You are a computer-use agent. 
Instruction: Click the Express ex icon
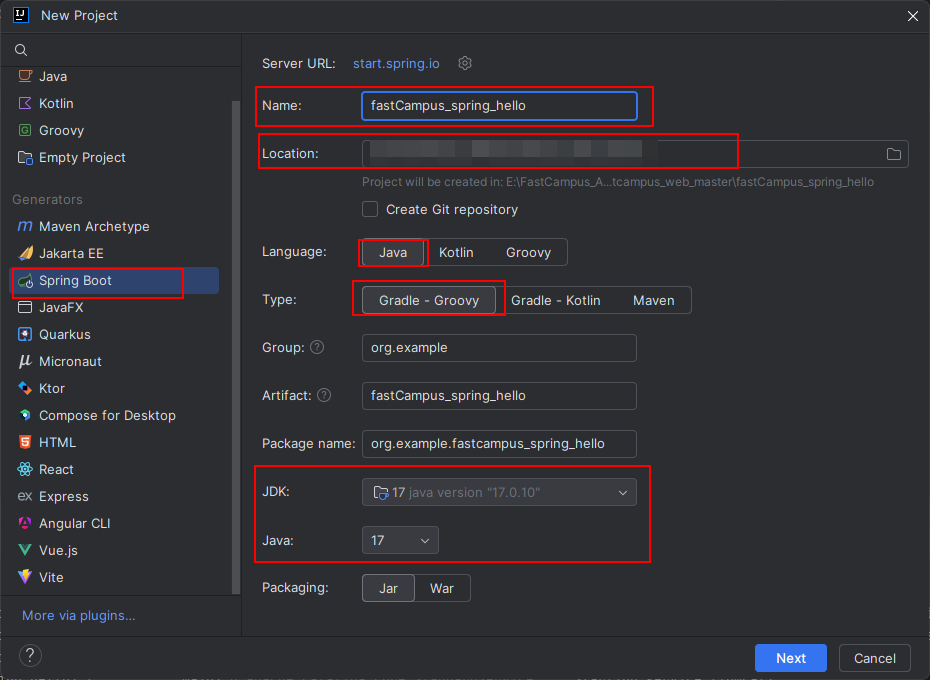tap(25, 496)
